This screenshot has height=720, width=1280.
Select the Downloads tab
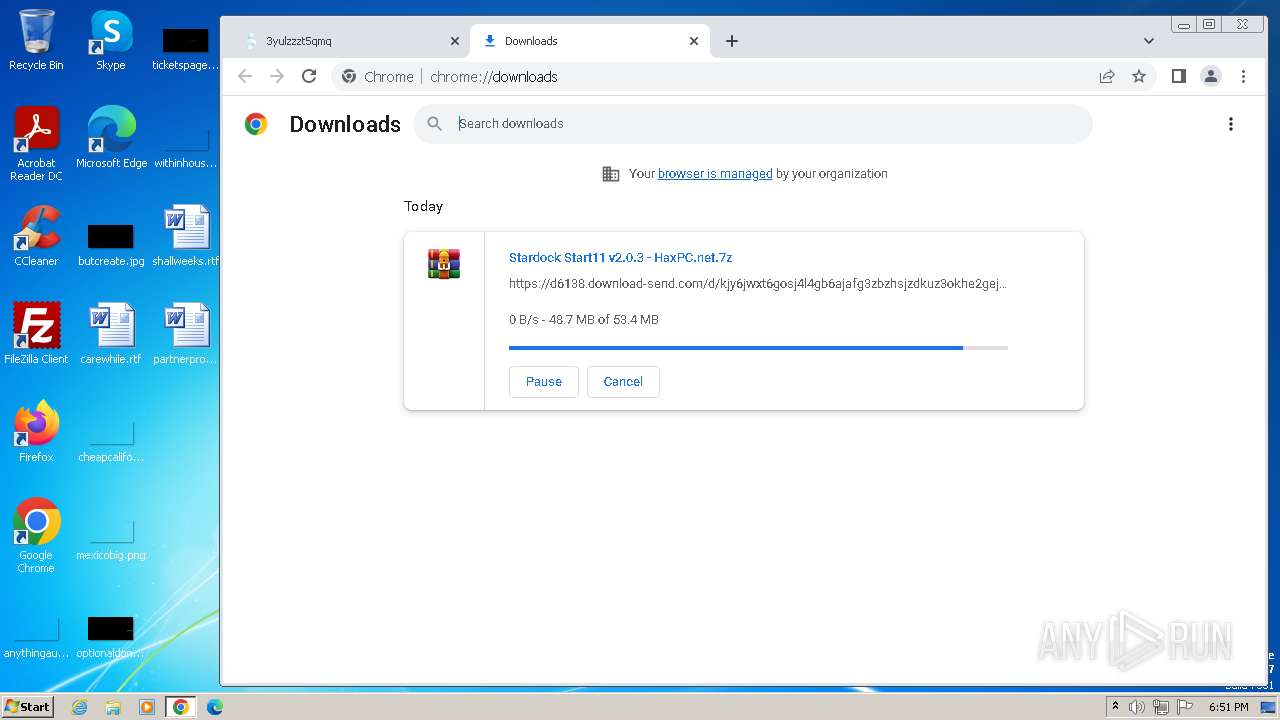(590, 41)
